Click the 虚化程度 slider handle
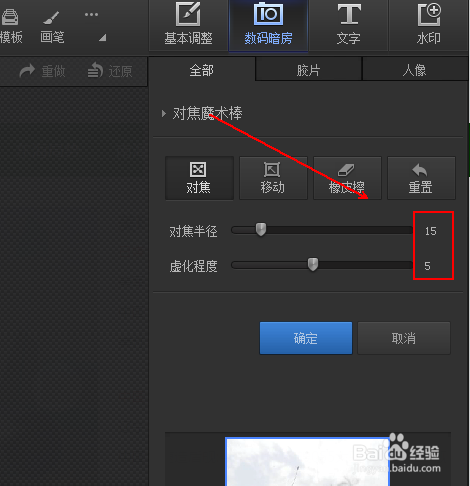Screen dimensions: 470x486 [x=313, y=264]
